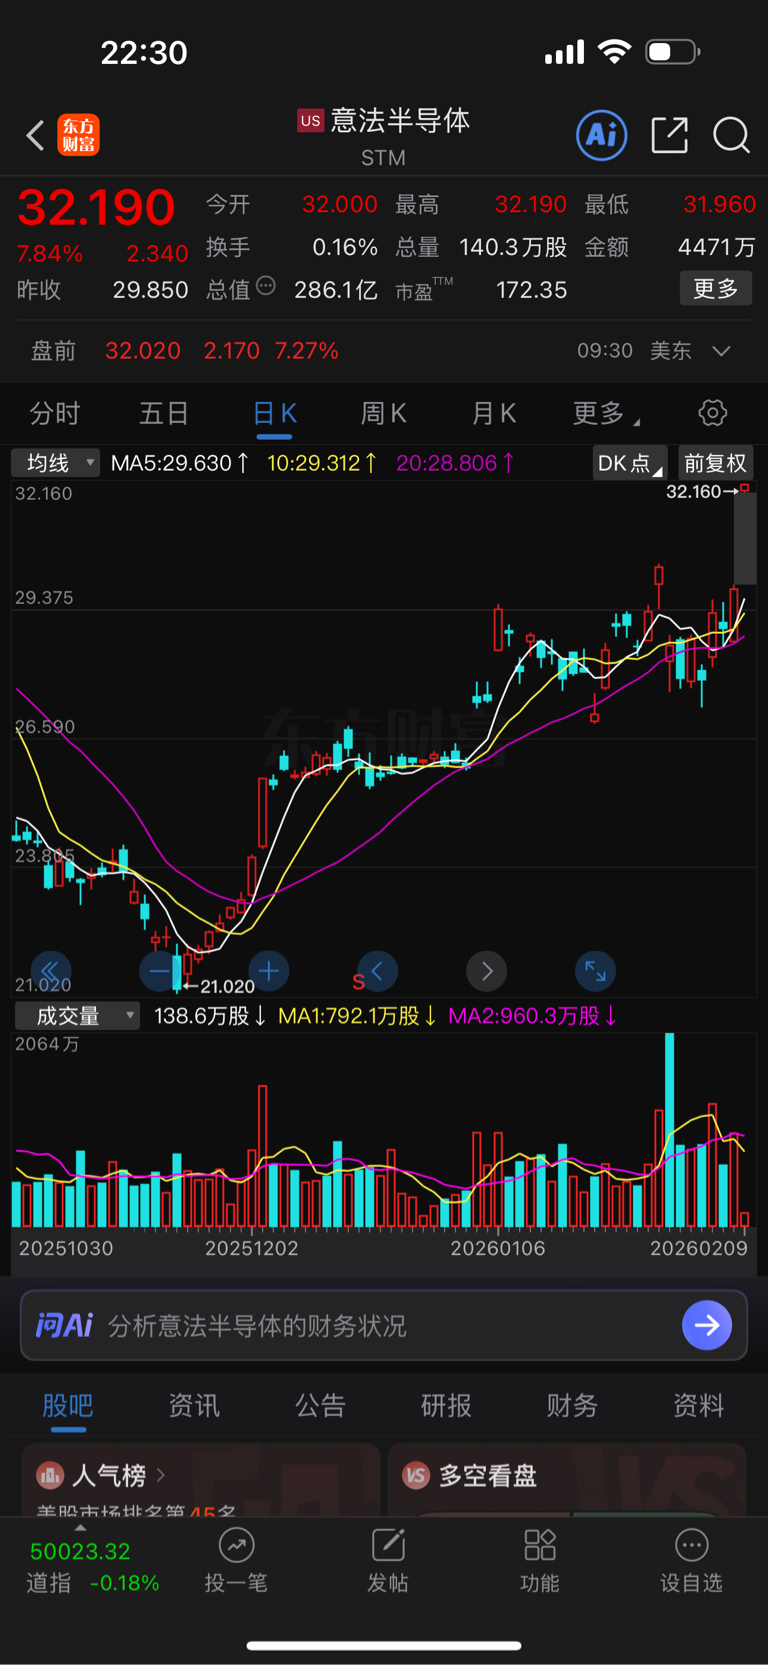Image resolution: width=768 pixels, height=1665 pixels.
Task: Open the search magnifier icon
Action: point(731,135)
